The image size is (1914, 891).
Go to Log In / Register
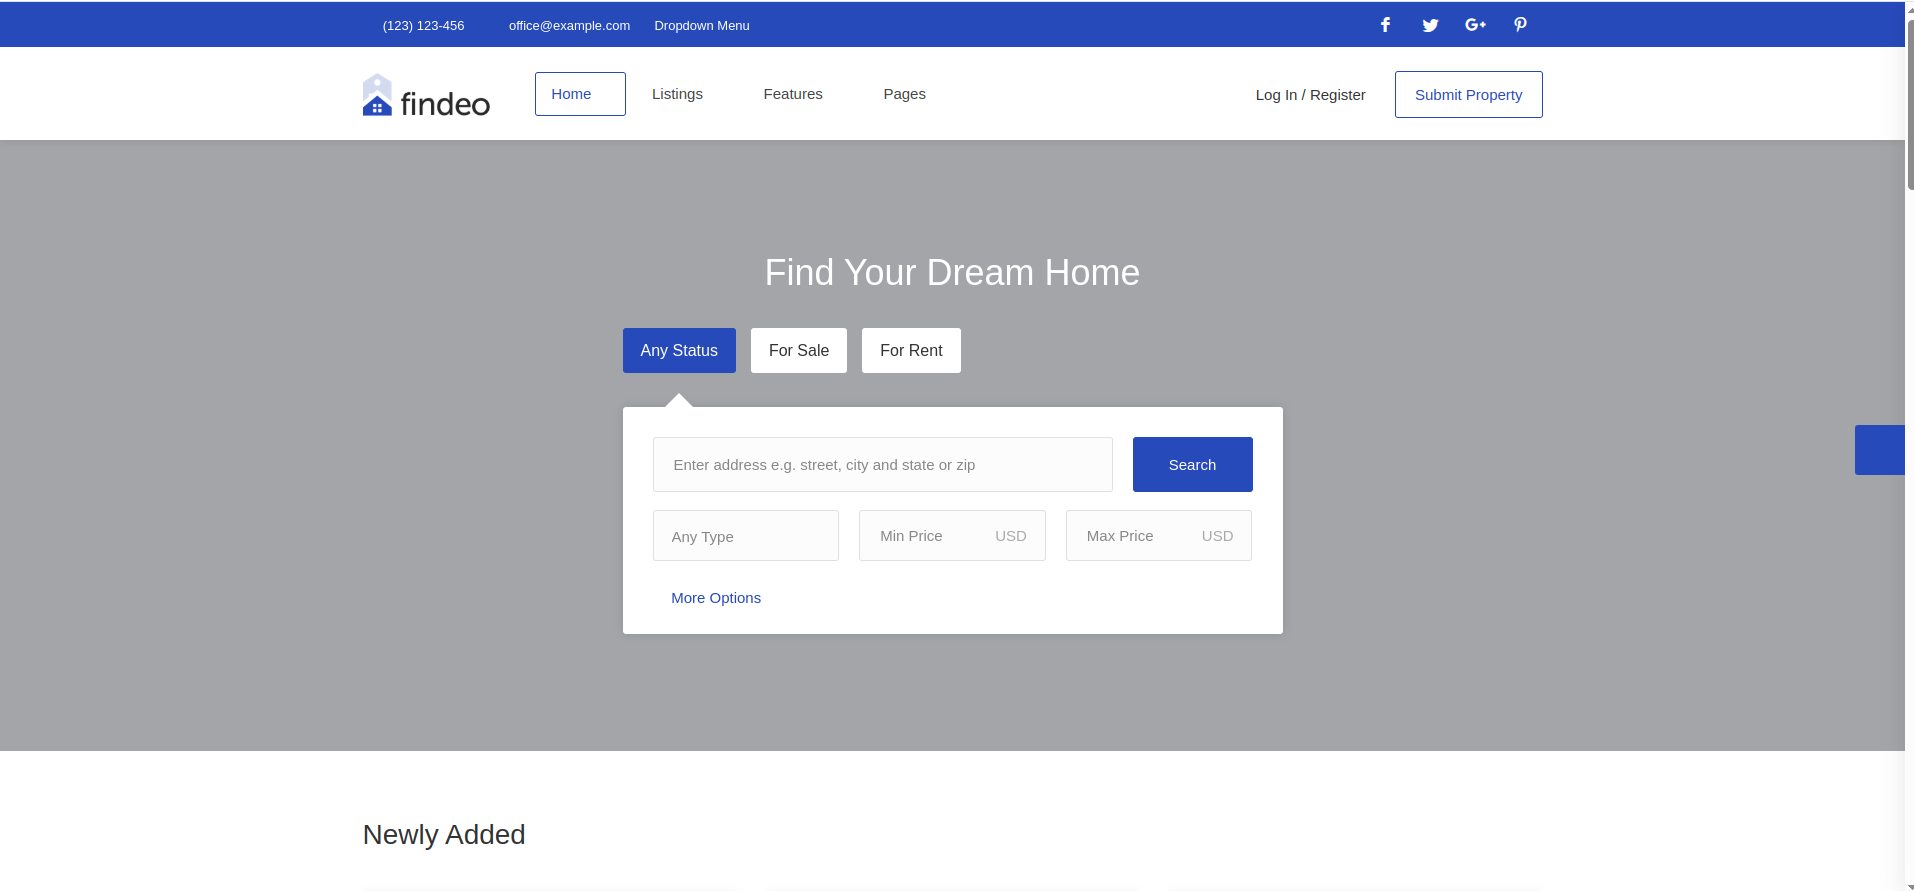click(1310, 95)
